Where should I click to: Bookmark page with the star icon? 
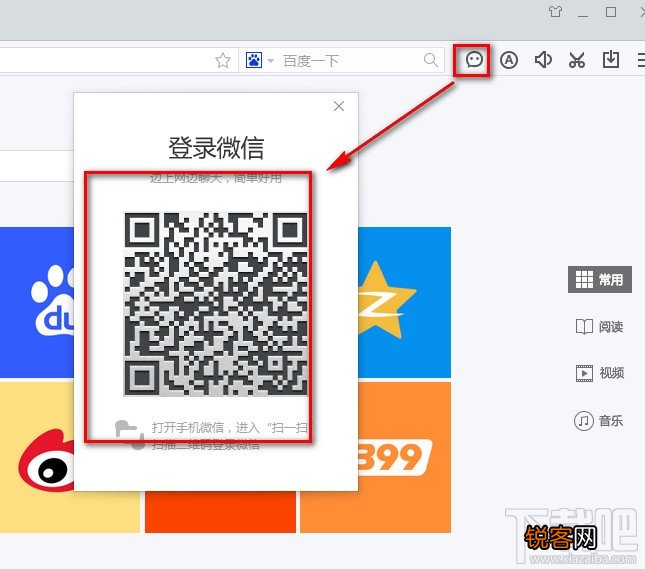223,60
